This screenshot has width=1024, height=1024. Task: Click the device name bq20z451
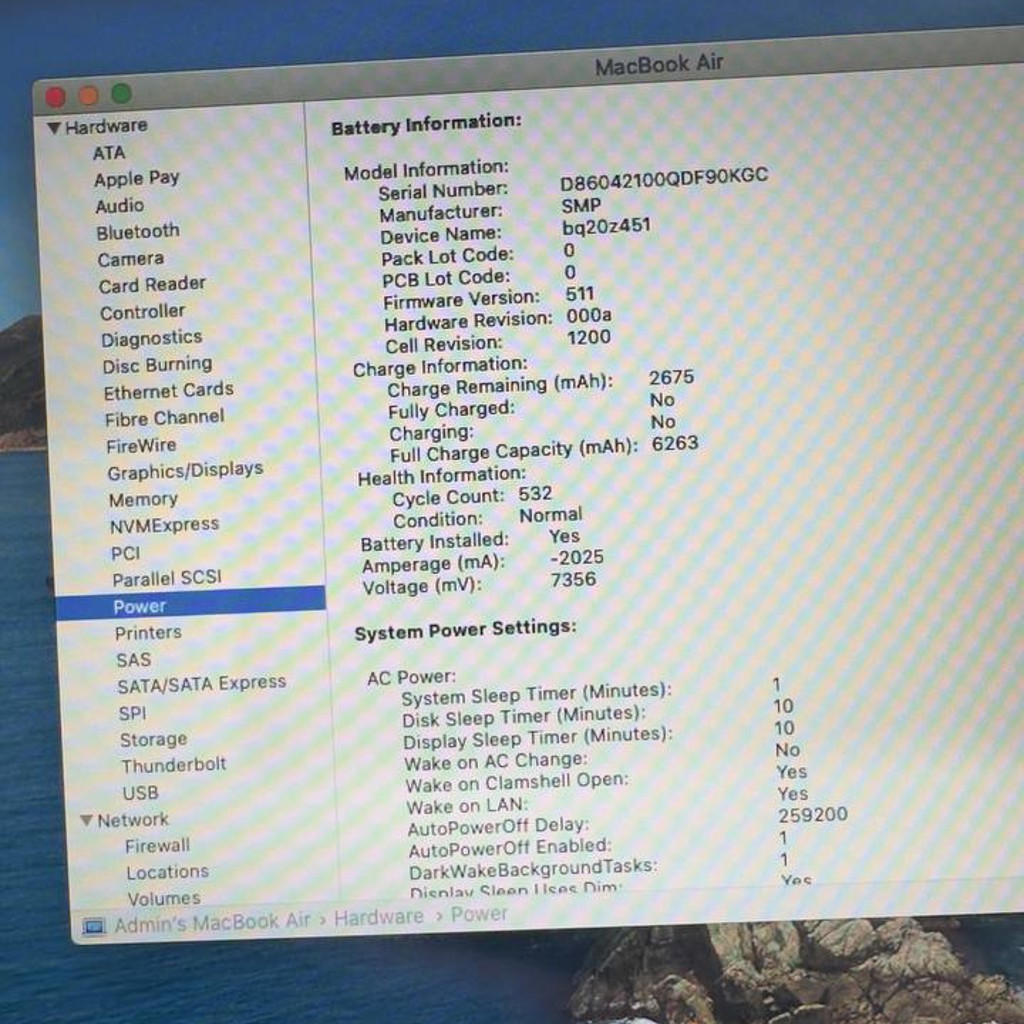pyautogui.click(x=607, y=227)
